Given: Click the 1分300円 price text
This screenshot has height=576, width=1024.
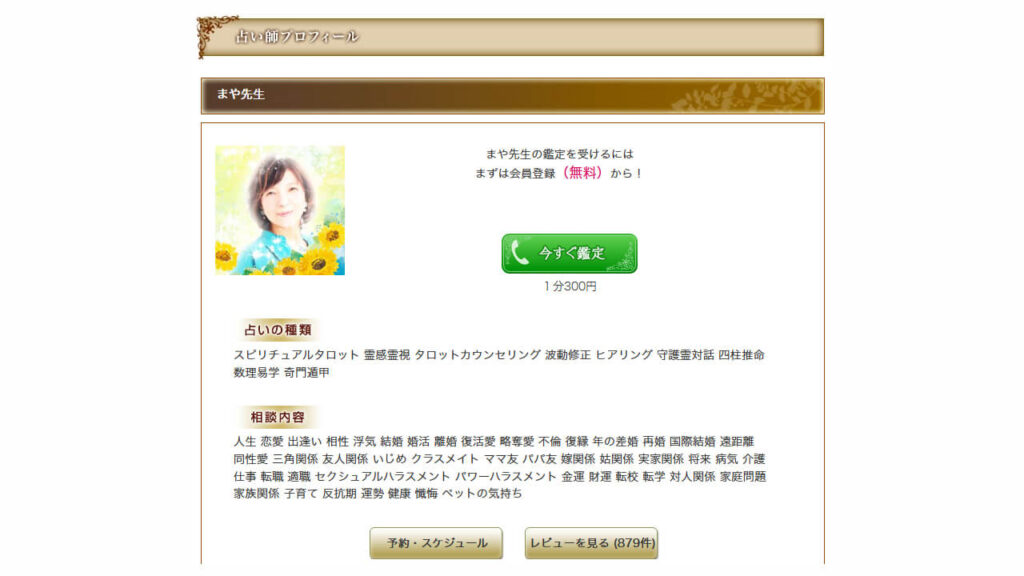Looking at the screenshot, I should tap(569, 286).
